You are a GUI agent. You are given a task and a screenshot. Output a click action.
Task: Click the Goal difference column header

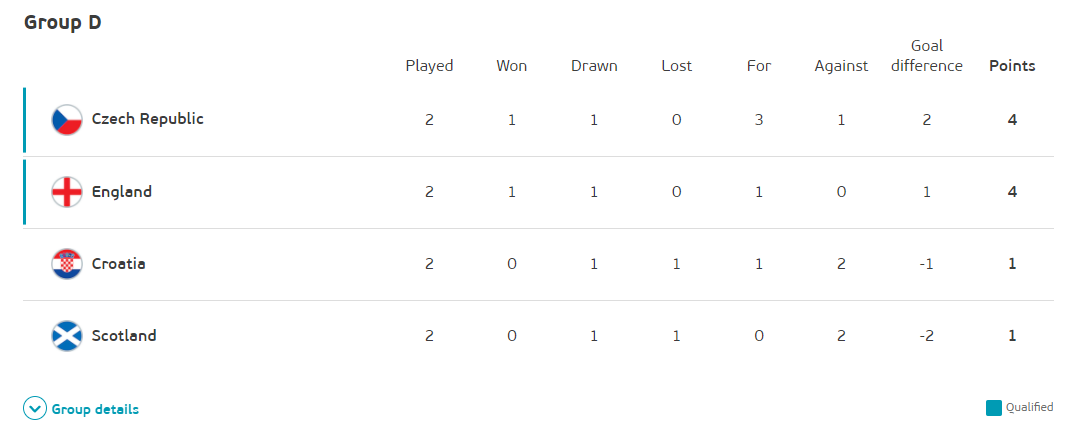pyautogui.click(x=927, y=56)
